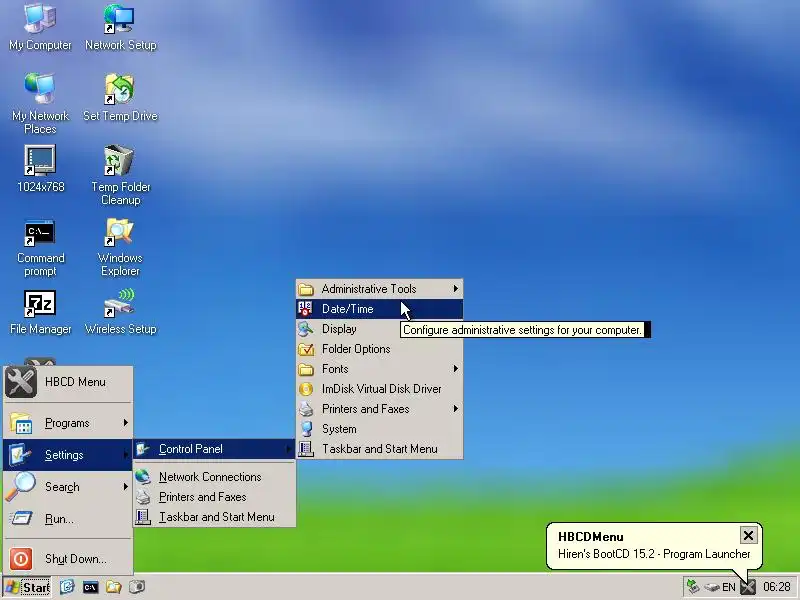
Task: Choose Run... from Start menu
Action: (x=68, y=519)
